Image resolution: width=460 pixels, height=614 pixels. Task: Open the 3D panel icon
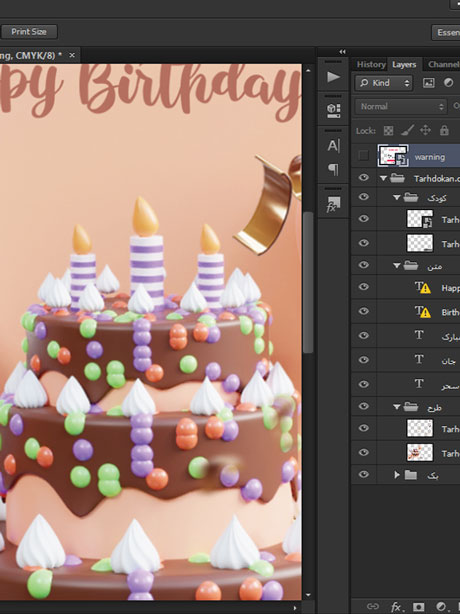pos(333,110)
